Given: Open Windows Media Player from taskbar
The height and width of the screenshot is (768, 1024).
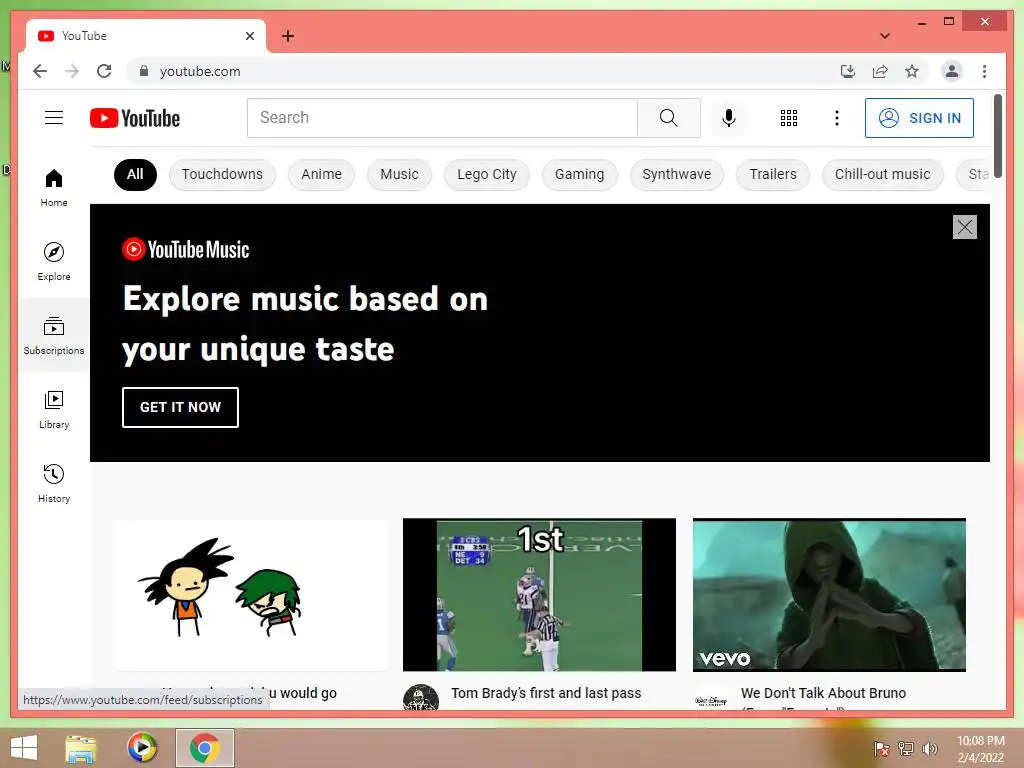Looking at the screenshot, I should [x=142, y=748].
